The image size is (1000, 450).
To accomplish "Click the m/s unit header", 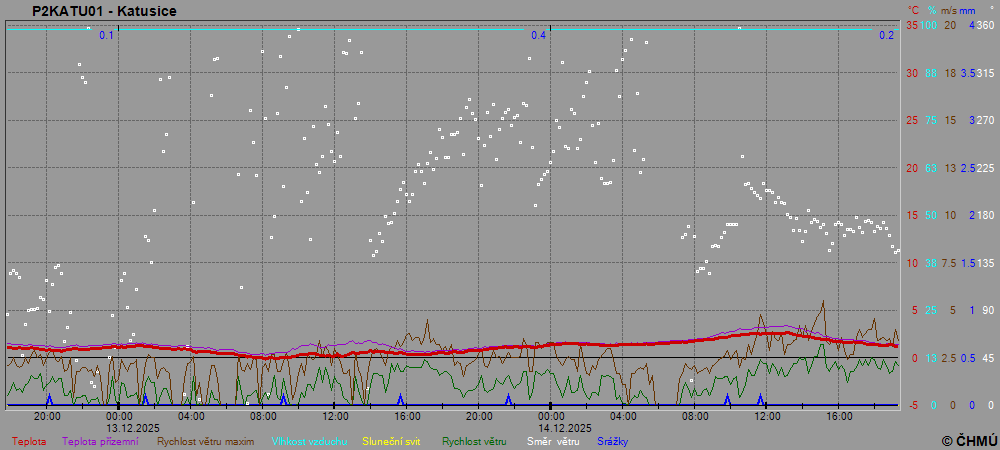I will pyautogui.click(x=949, y=10).
